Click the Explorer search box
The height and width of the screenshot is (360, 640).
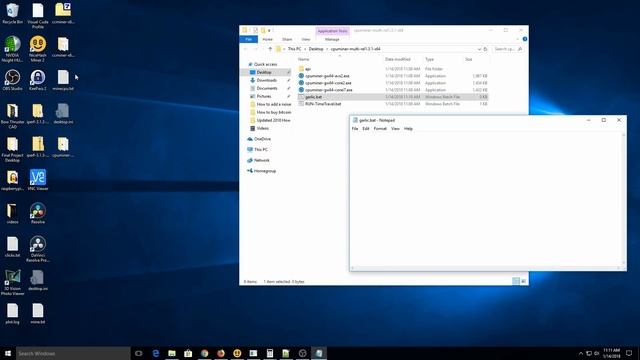pos(508,49)
